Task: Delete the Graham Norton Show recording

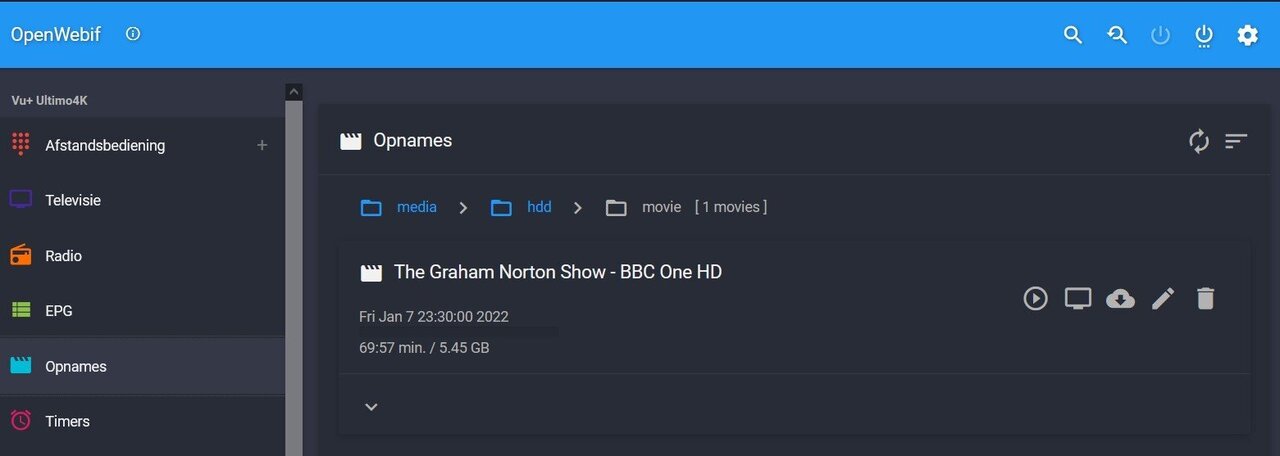Action: (1205, 298)
